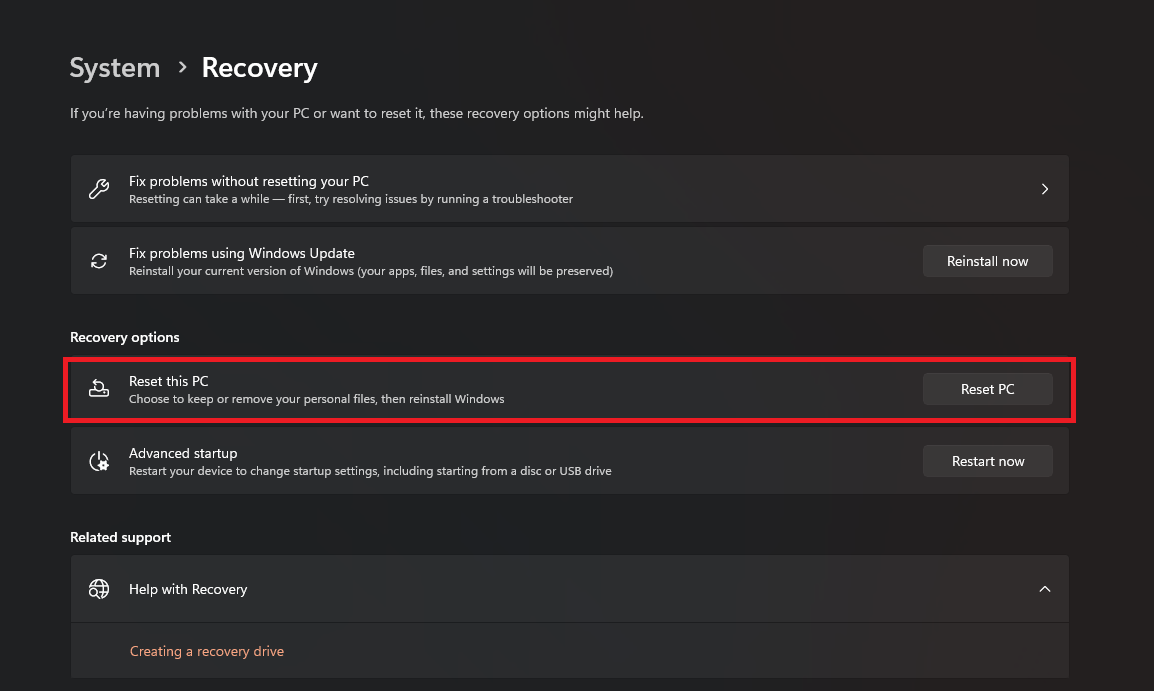
Task: Click the 'Related support' section heading
Action: coord(120,537)
